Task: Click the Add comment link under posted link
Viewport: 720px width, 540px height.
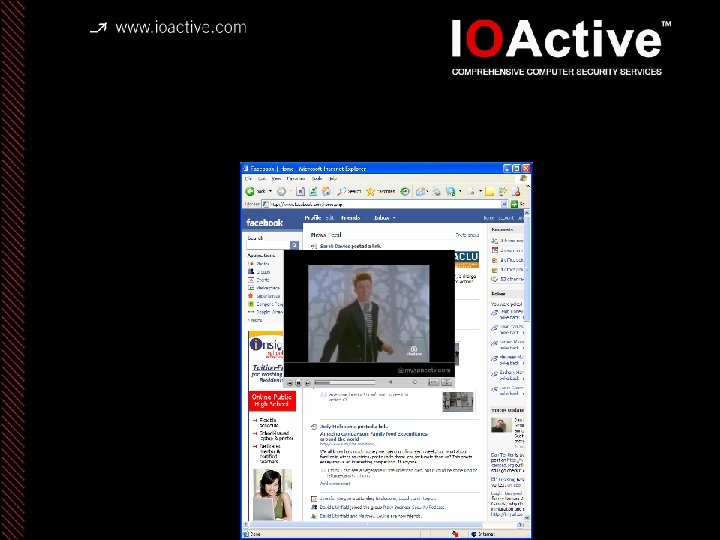Action: point(335,484)
